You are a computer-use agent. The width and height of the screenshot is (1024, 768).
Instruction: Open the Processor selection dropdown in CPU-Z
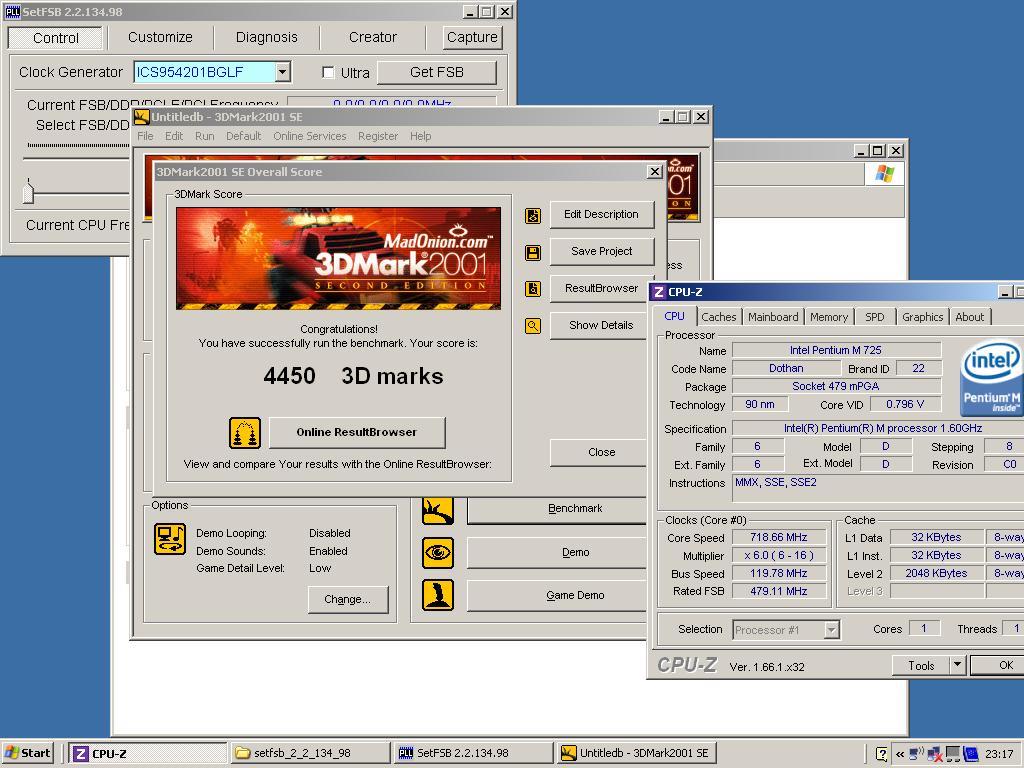click(831, 630)
